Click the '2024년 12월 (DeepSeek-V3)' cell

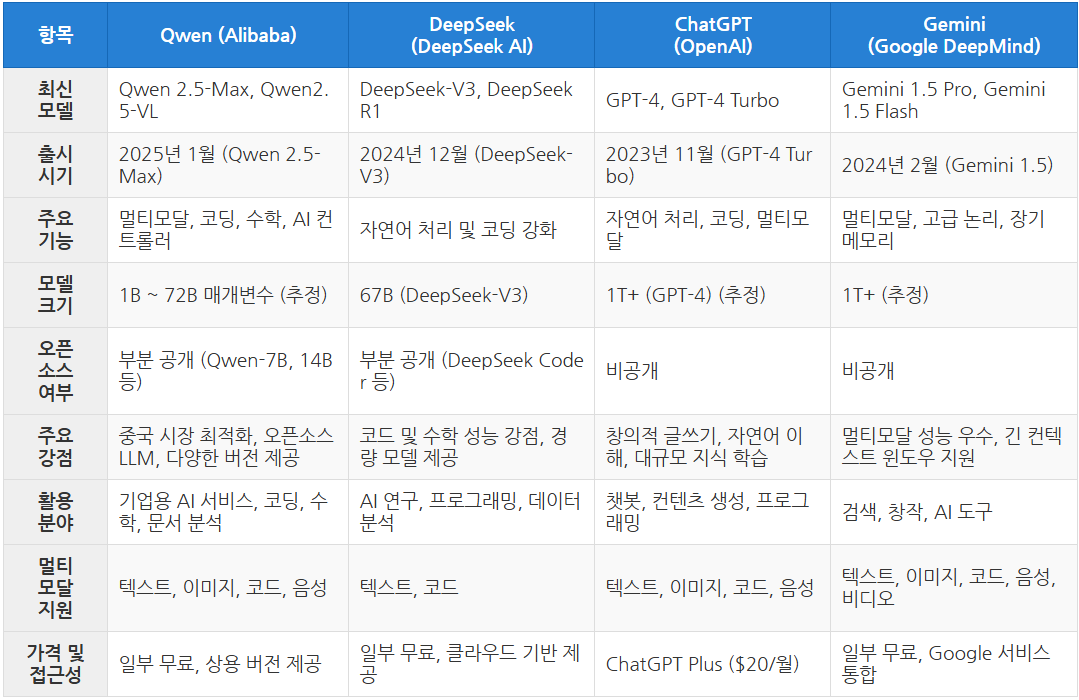471,165
